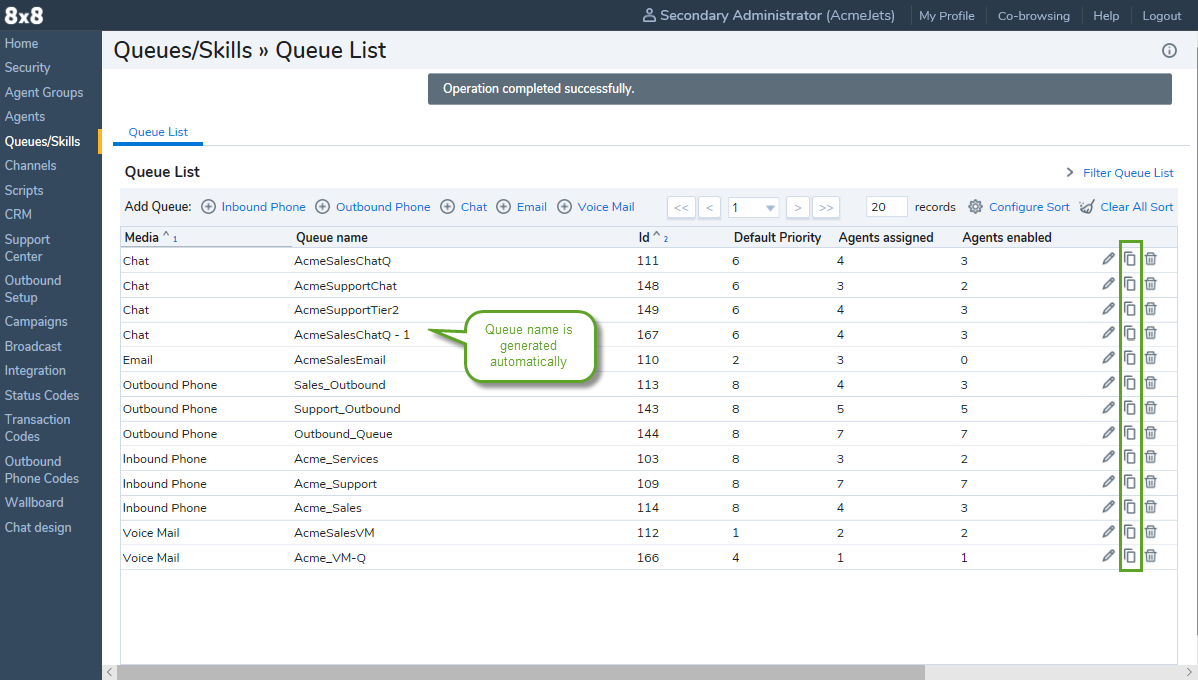The image size is (1198, 680).
Task: Open Wallboard in sidebar
Action: [x=34, y=502]
